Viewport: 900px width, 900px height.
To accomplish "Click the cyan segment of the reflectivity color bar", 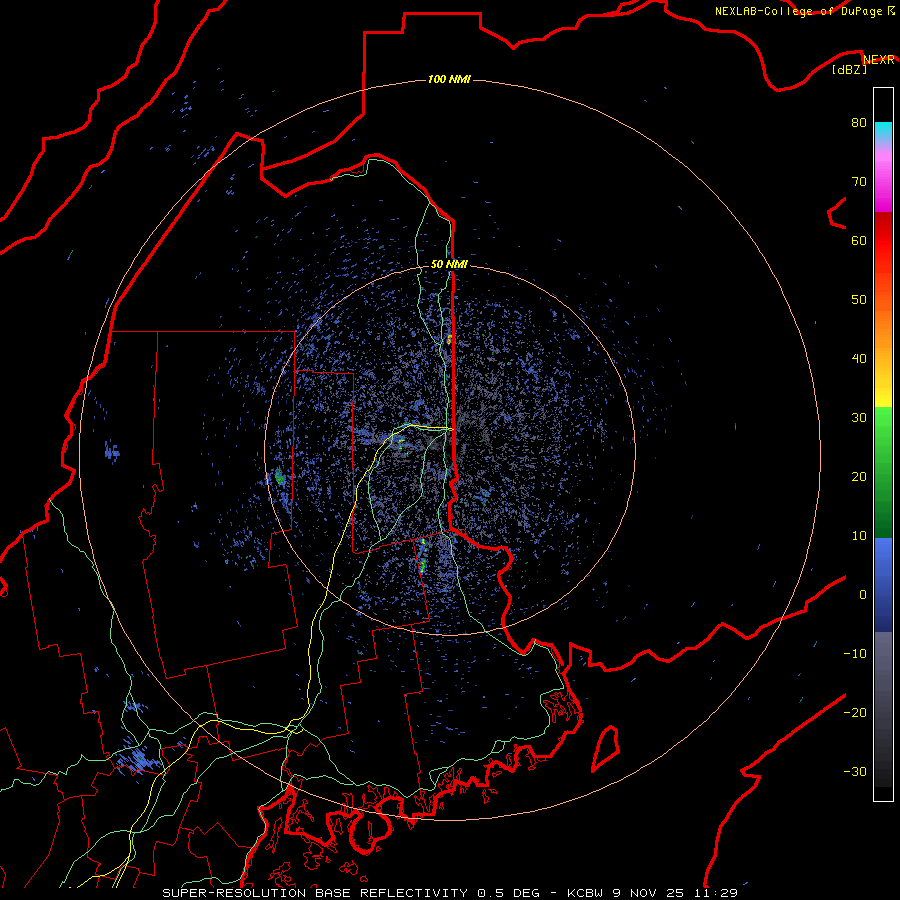I will pyautogui.click(x=883, y=129).
